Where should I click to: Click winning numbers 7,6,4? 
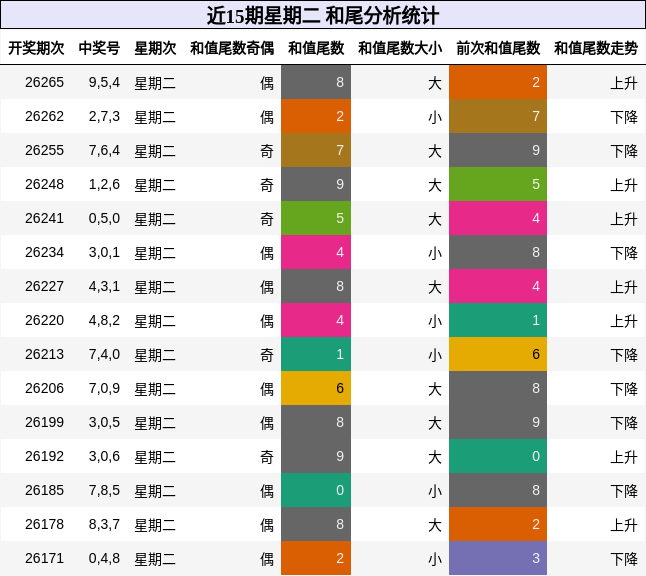[104, 150]
